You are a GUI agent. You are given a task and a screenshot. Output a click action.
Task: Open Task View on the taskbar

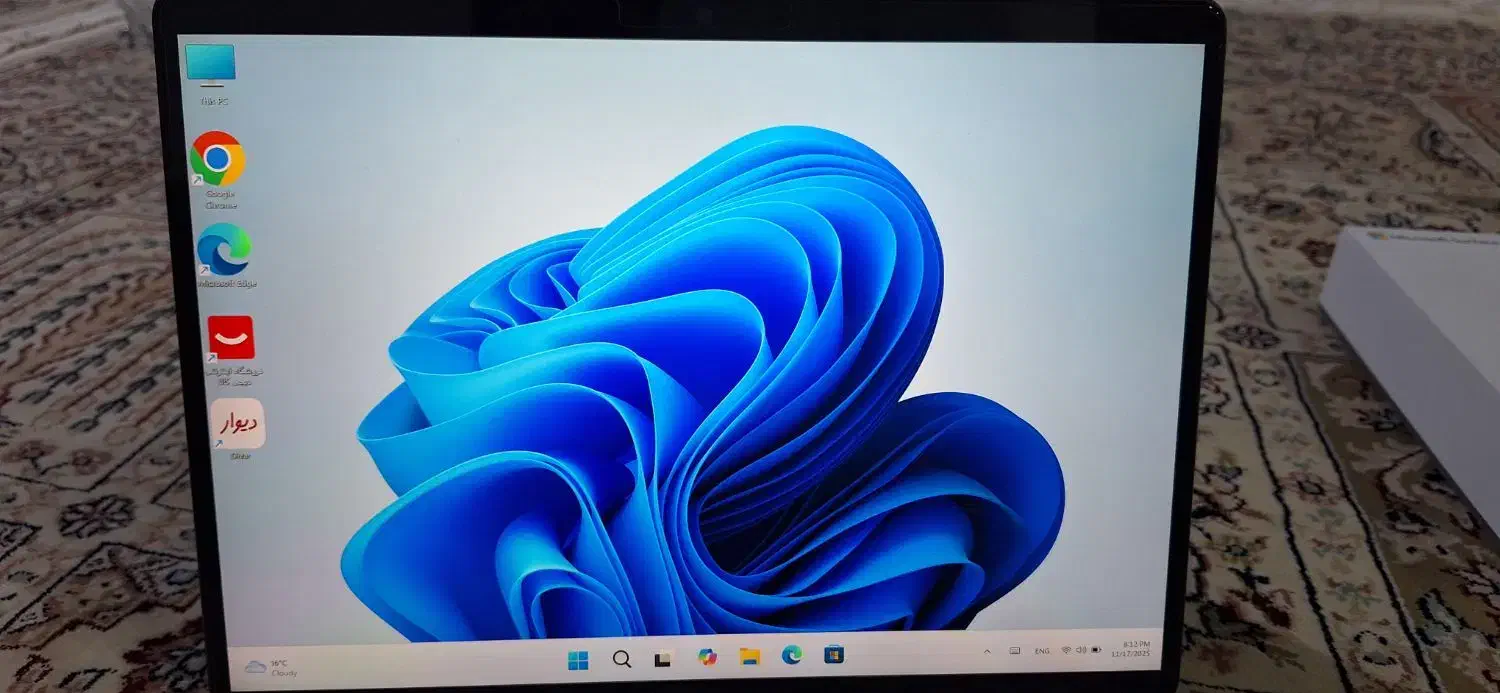click(662, 659)
